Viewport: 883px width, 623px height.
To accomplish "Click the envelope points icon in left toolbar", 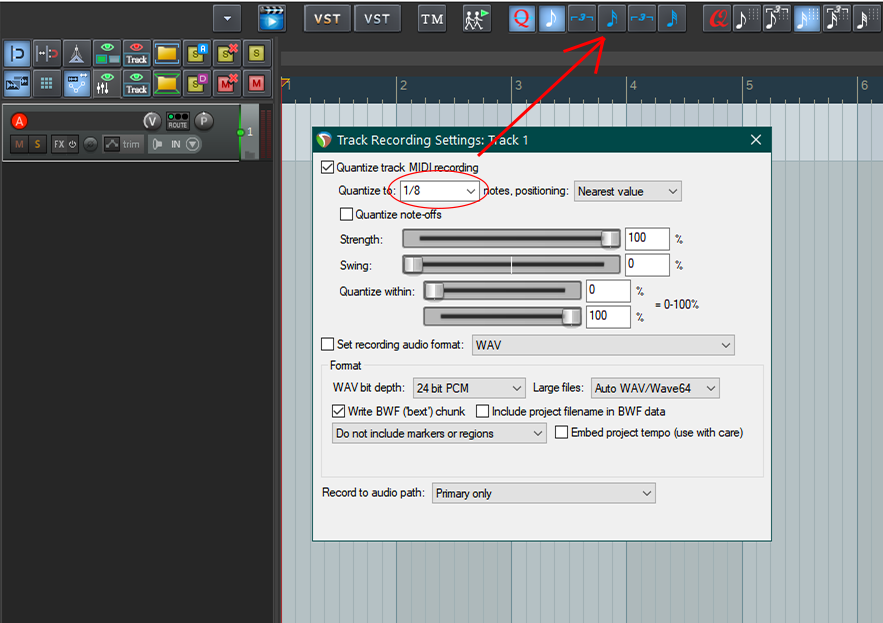I will click(76, 83).
